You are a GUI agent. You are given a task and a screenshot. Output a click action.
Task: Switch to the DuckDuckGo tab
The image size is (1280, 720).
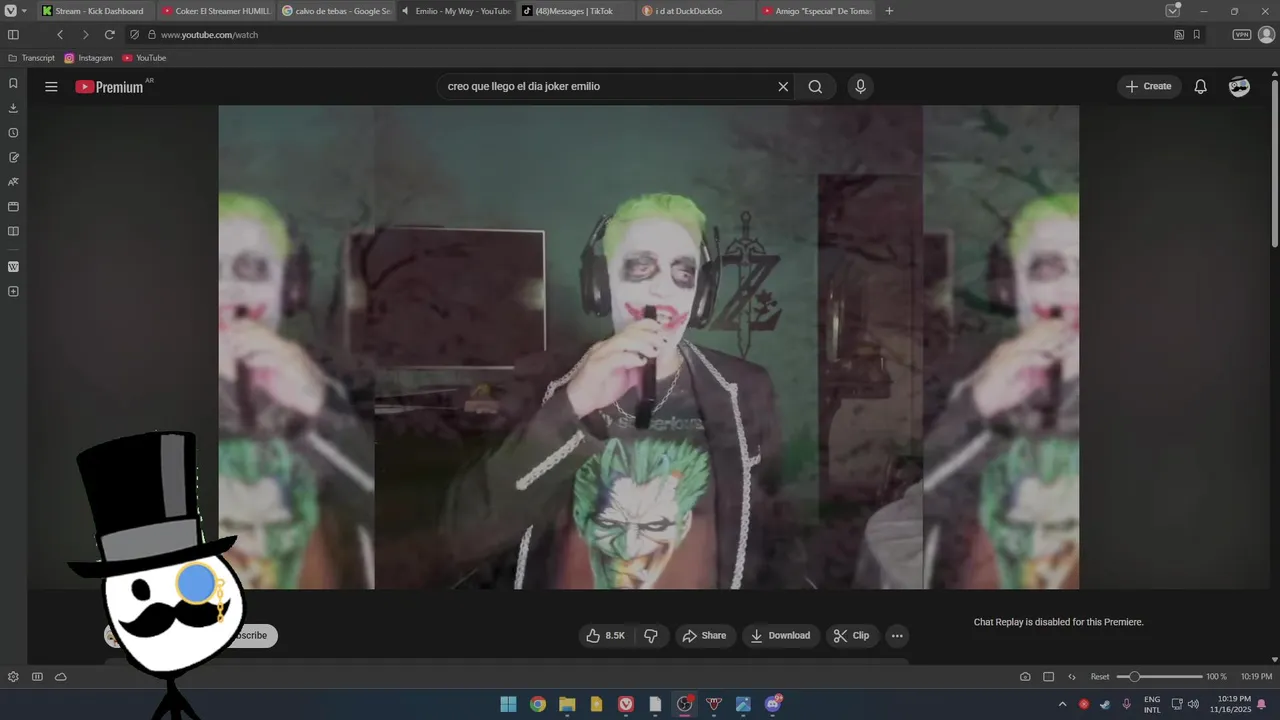tap(697, 11)
